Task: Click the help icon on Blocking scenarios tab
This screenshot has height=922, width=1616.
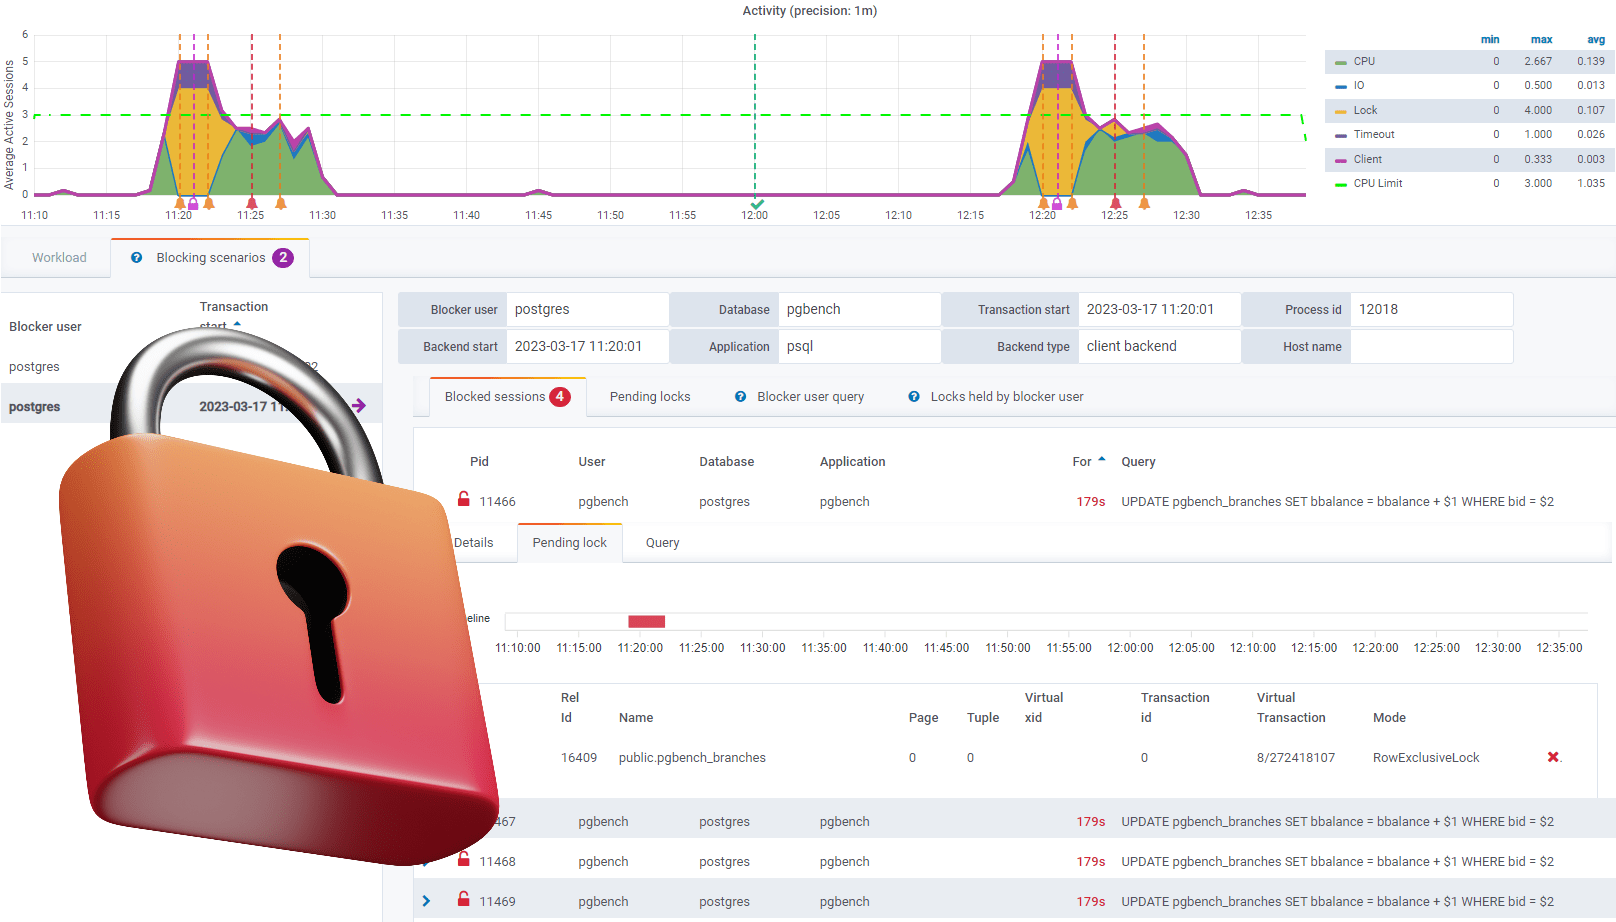Action: pyautogui.click(x=136, y=257)
